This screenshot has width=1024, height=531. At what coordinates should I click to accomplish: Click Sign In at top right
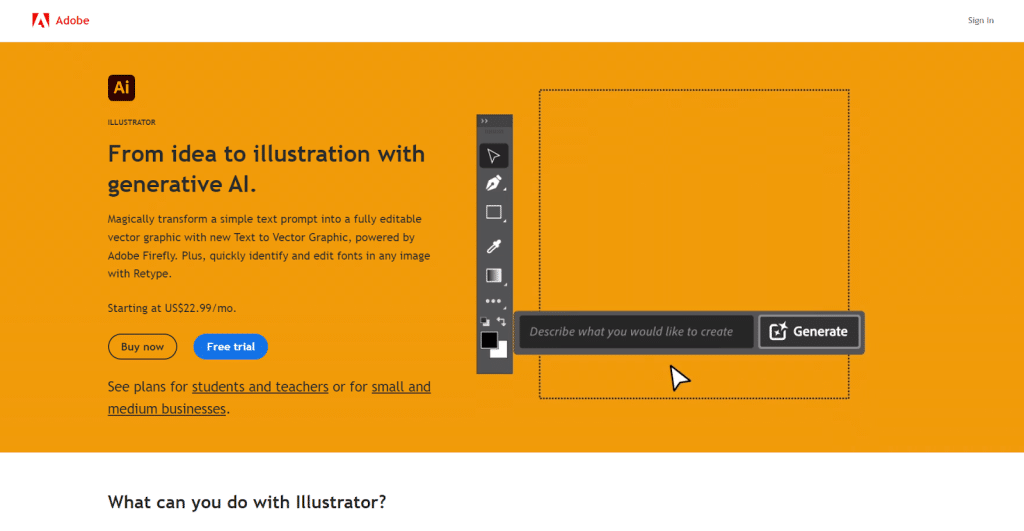pyautogui.click(x=980, y=20)
